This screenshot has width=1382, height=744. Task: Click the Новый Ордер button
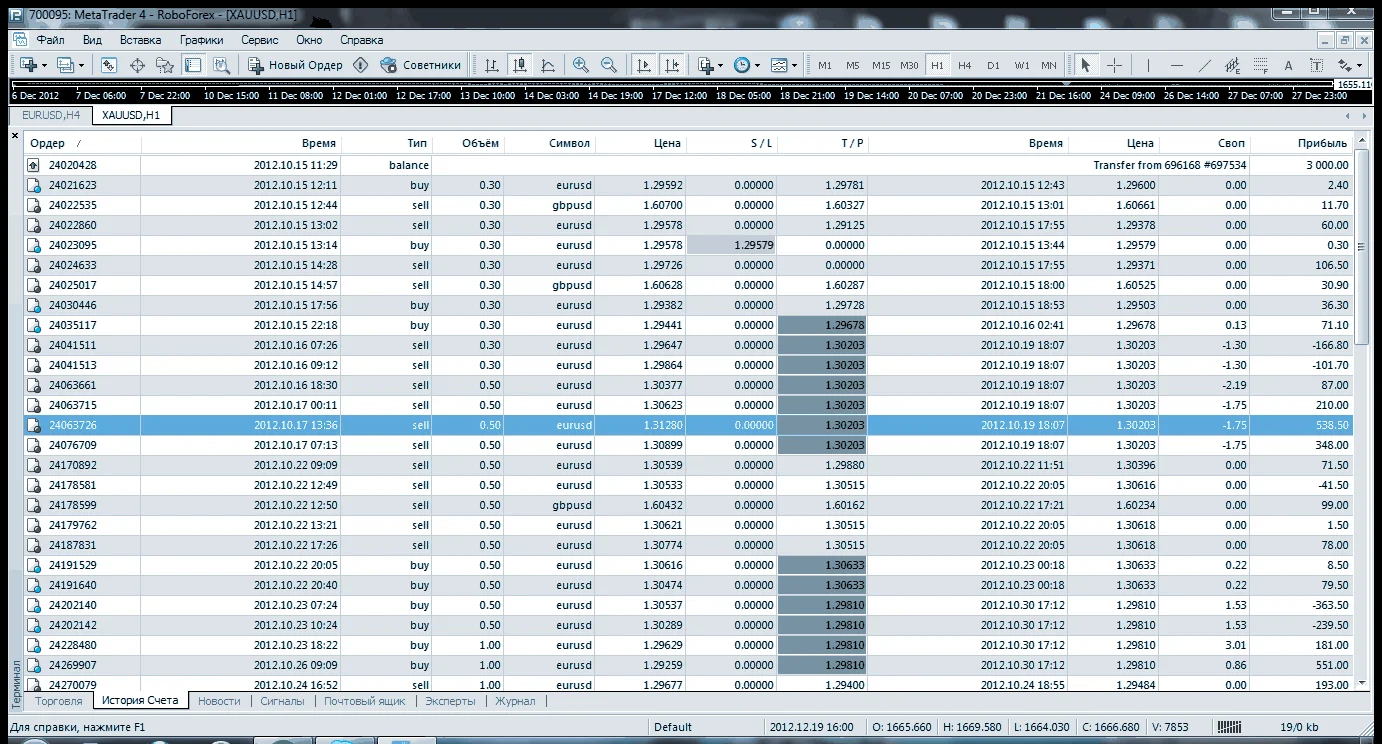(x=295, y=65)
